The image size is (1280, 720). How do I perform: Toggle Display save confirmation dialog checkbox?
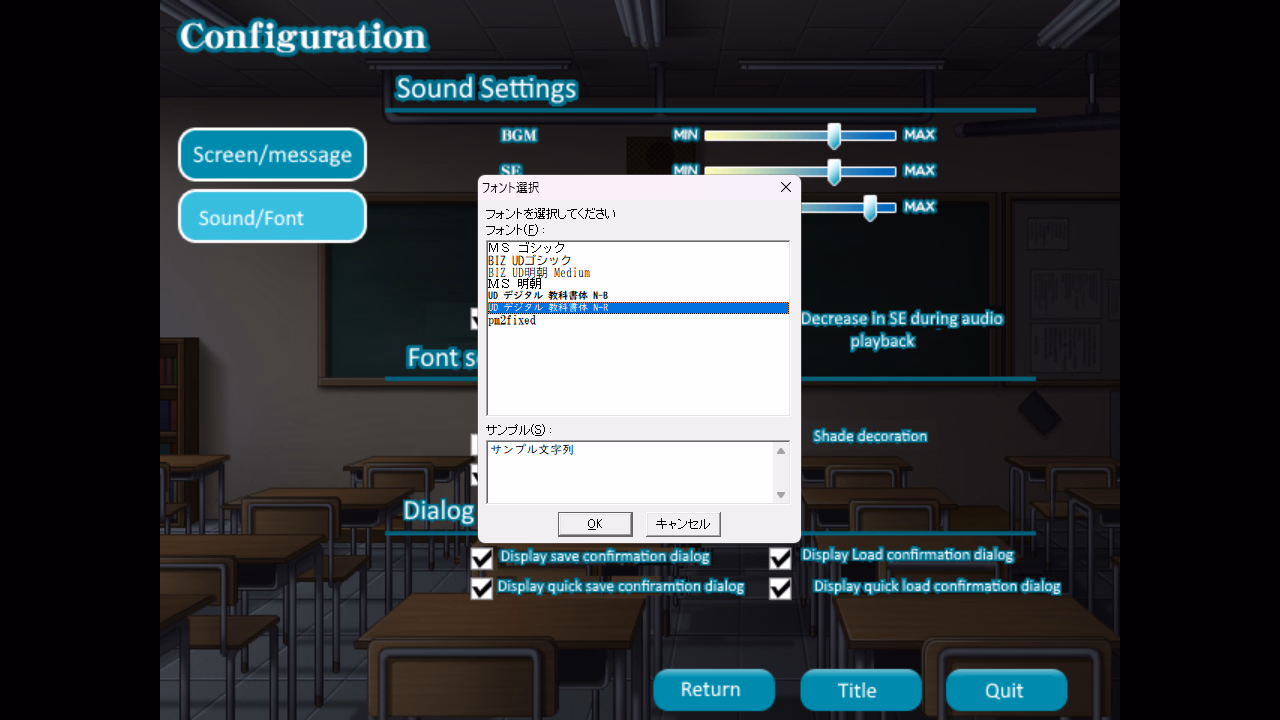coord(482,558)
